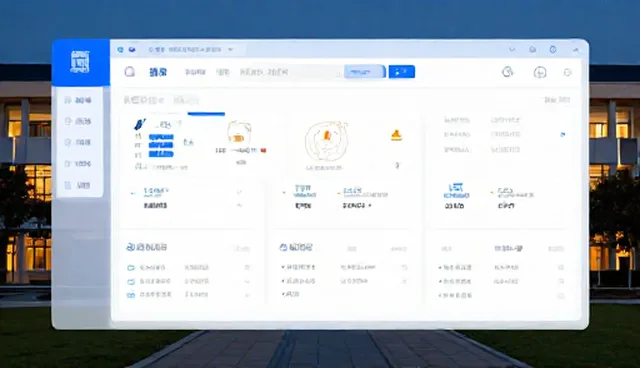Click the large orange circular illustration
This screenshot has height=368, width=640.
click(326, 141)
